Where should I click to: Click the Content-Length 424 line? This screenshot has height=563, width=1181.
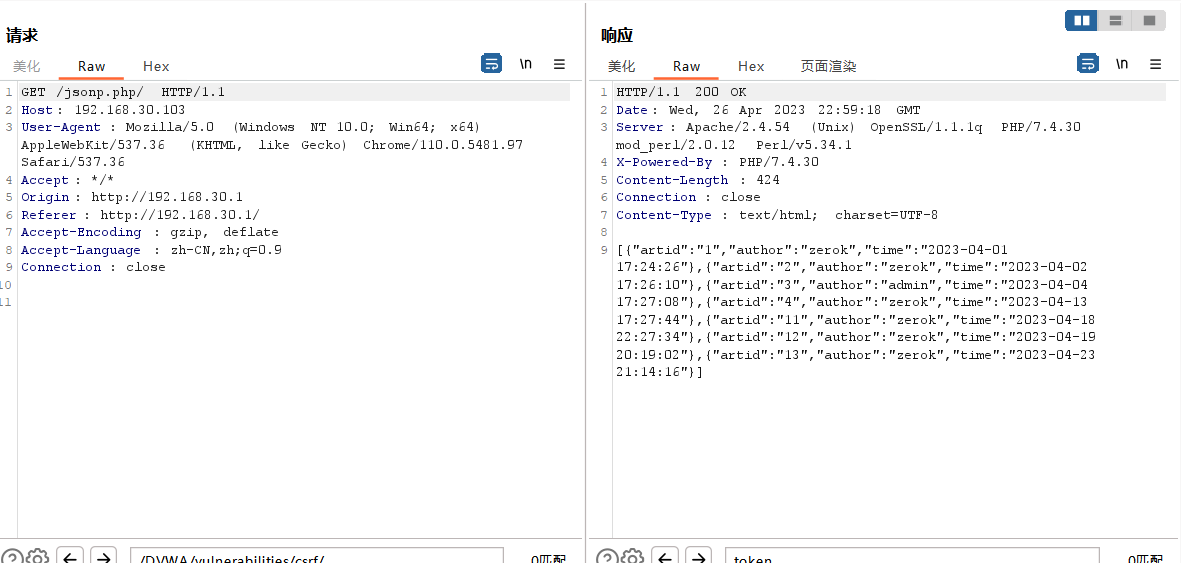(x=697, y=180)
